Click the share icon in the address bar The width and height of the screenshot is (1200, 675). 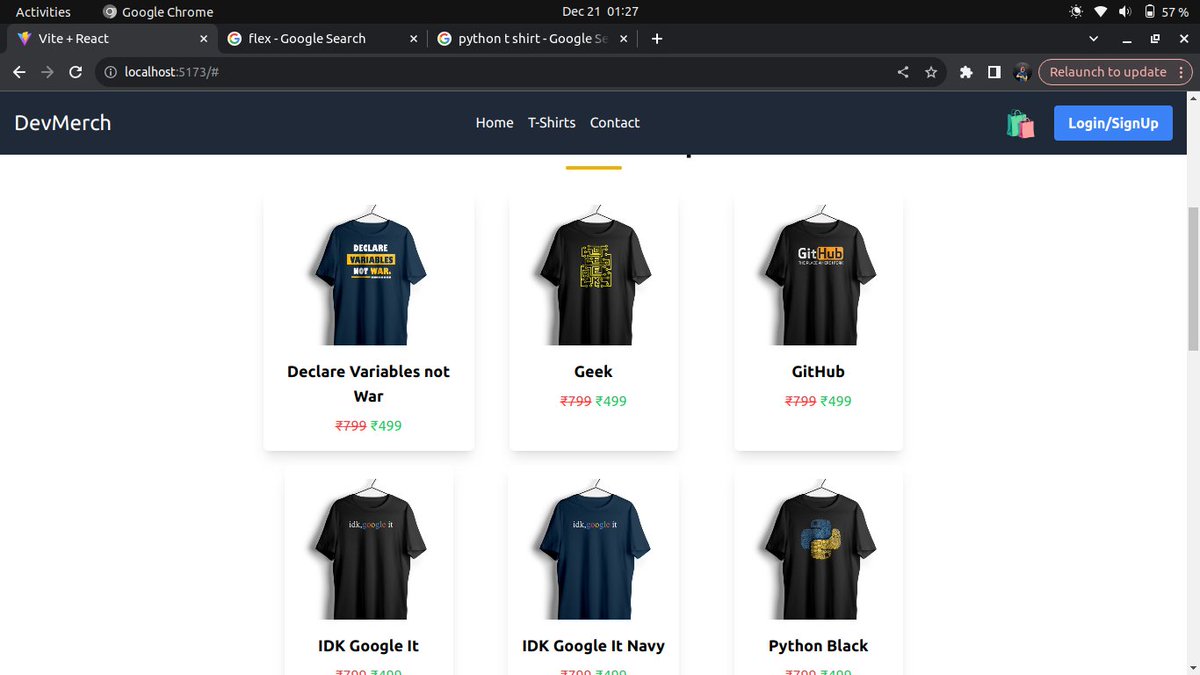[903, 72]
